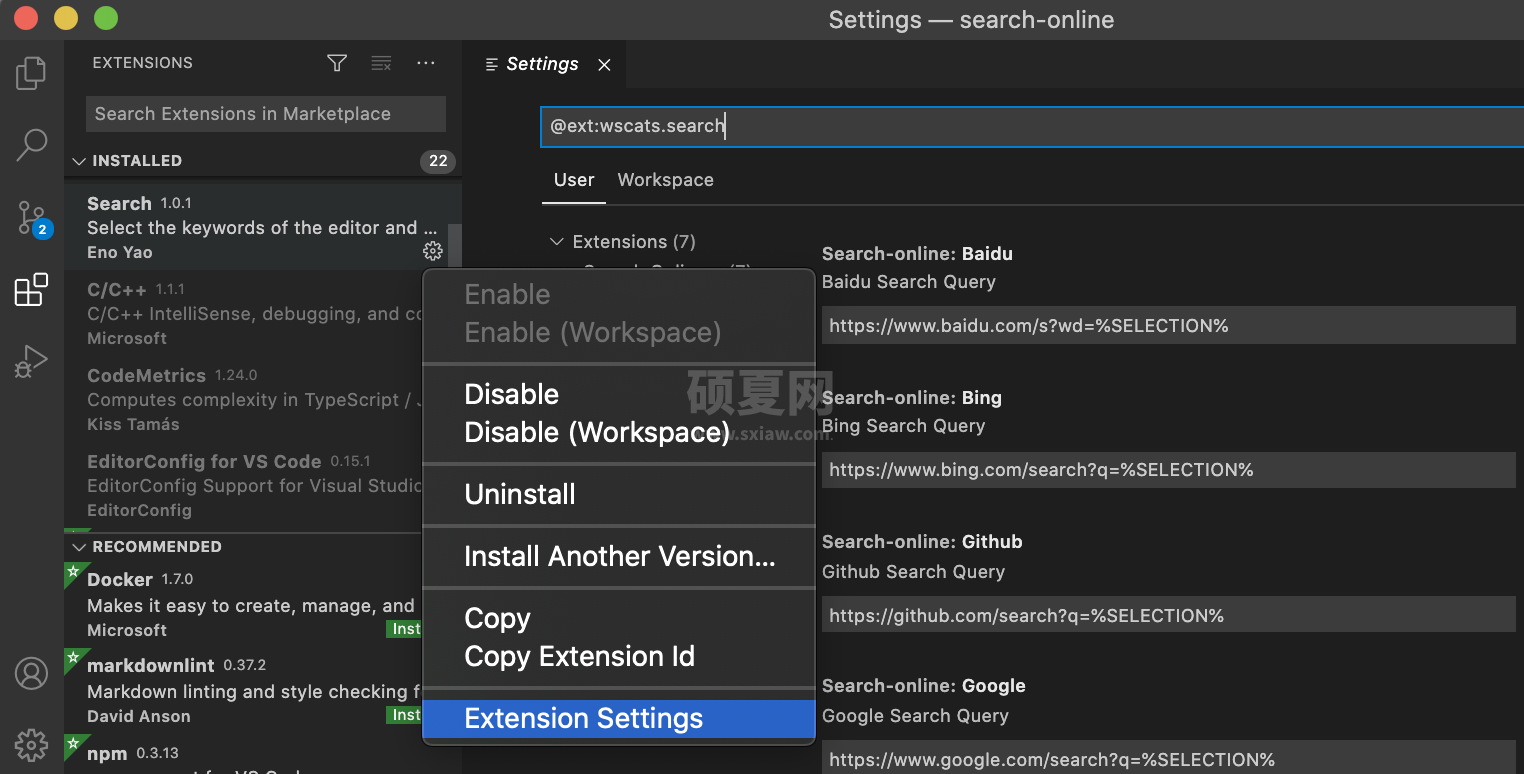Click the Search-online: Google setting title

(x=924, y=686)
